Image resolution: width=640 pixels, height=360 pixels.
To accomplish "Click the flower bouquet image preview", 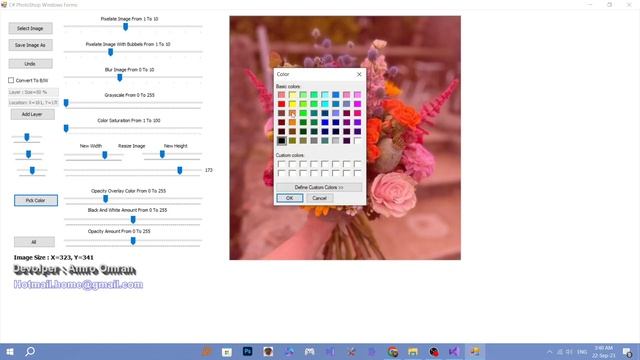I will pyautogui.click(x=345, y=138).
